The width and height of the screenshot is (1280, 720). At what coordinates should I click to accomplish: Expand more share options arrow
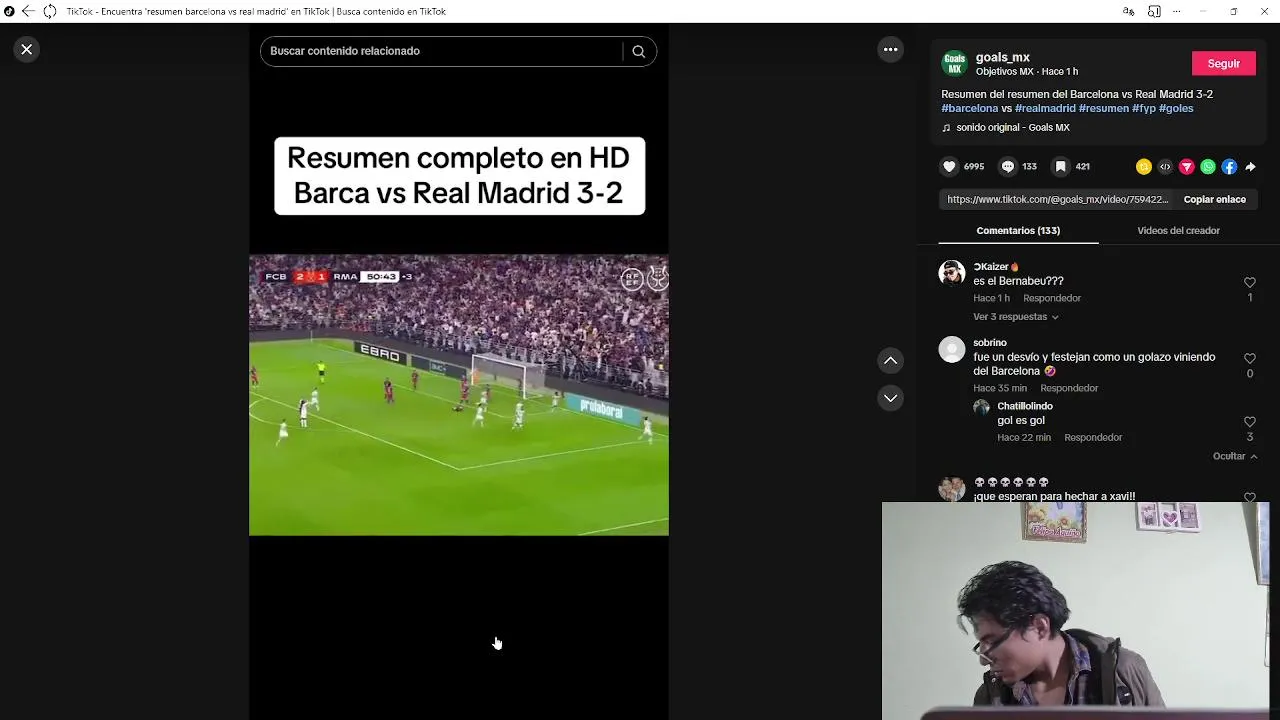pyautogui.click(x=1250, y=167)
